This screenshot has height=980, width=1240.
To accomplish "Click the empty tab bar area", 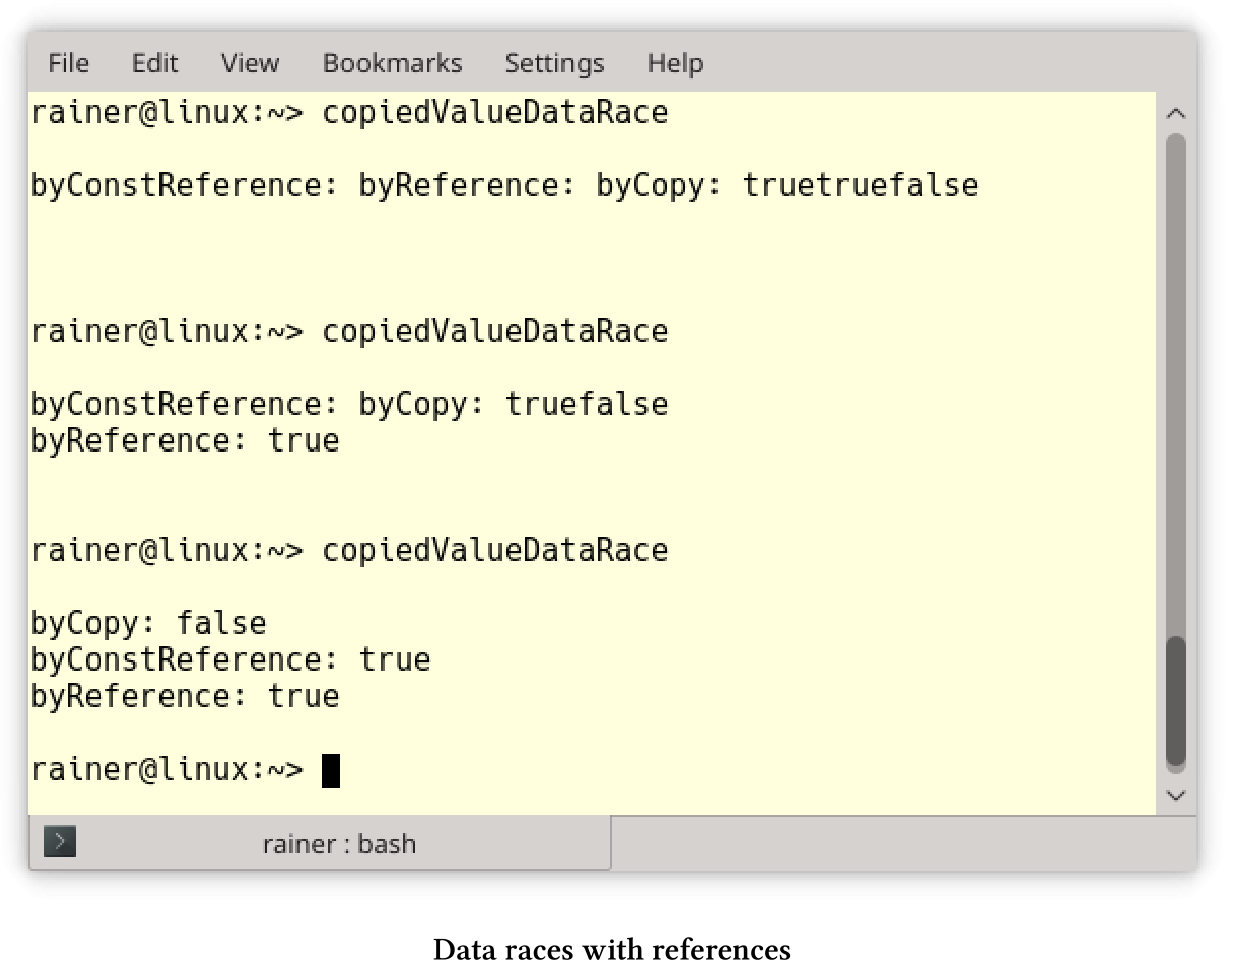I will [903, 843].
